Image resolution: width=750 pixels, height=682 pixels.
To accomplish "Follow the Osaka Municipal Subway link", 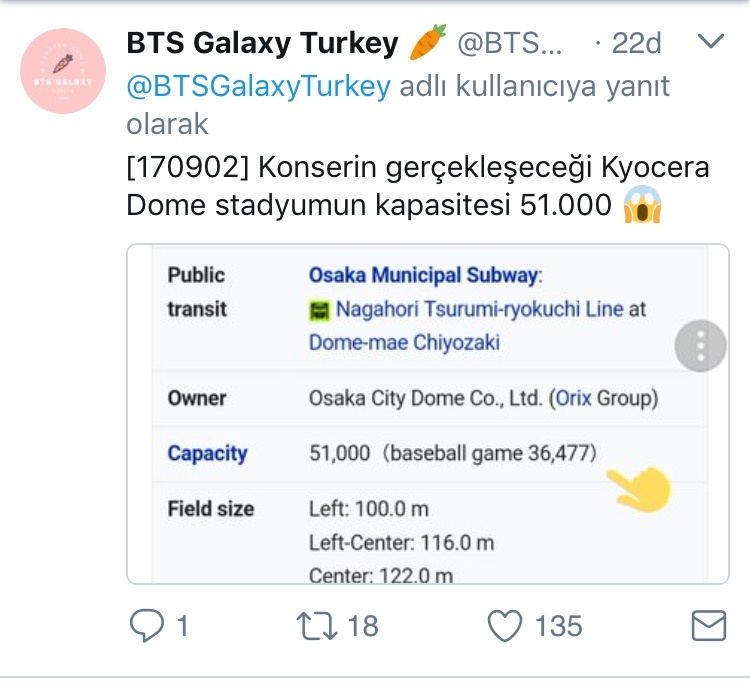I will pos(423,275).
